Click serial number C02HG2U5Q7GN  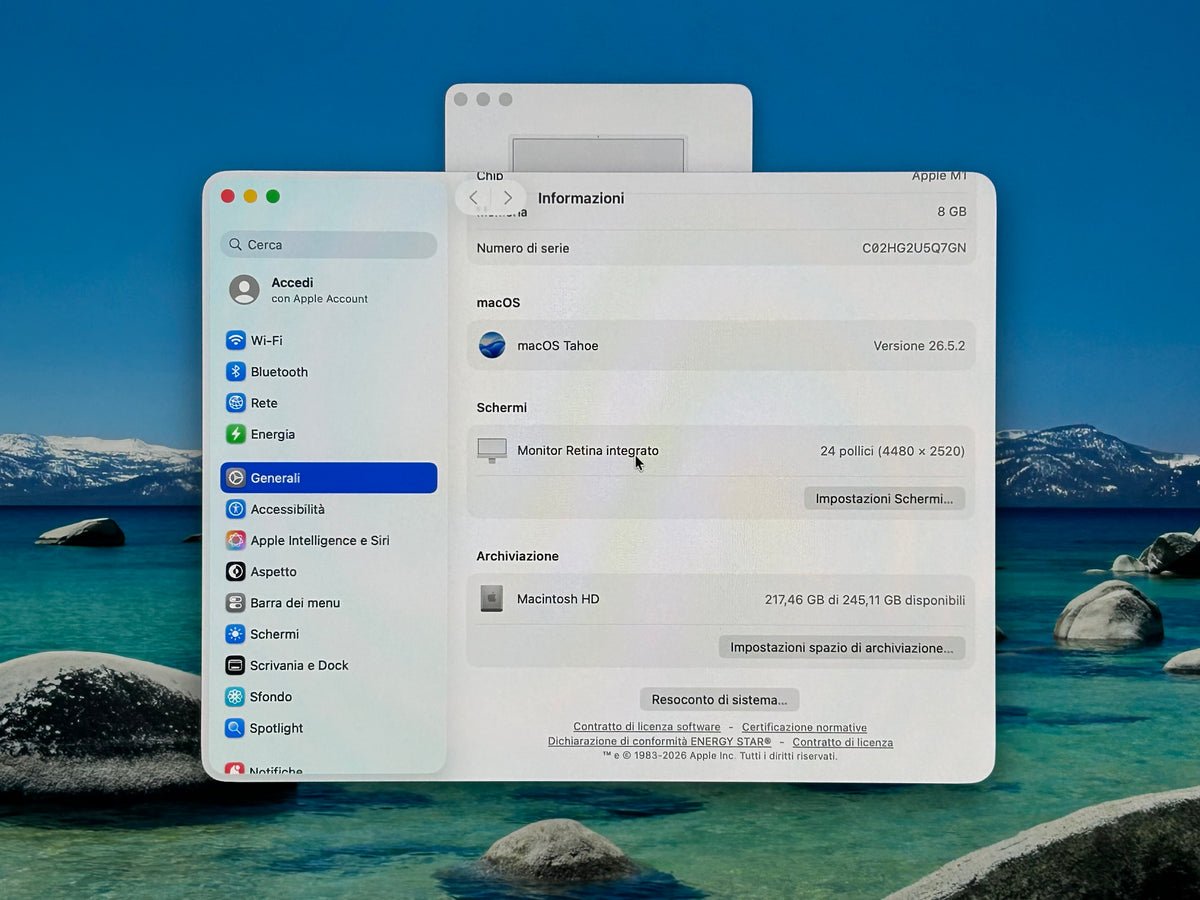pos(914,248)
